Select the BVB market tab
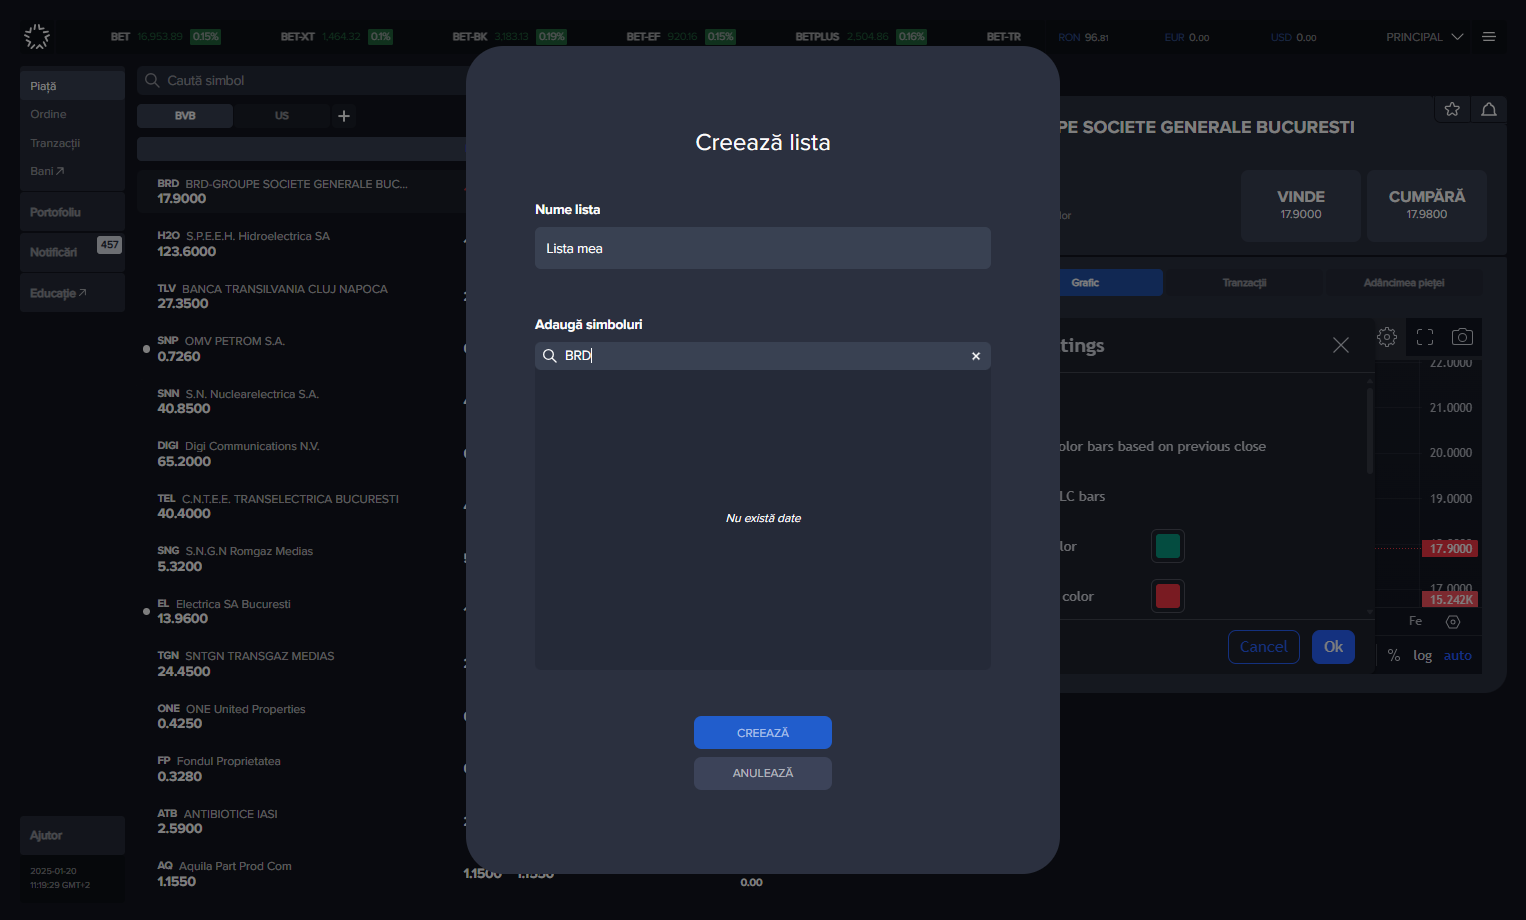The image size is (1526, 920). tap(185, 116)
